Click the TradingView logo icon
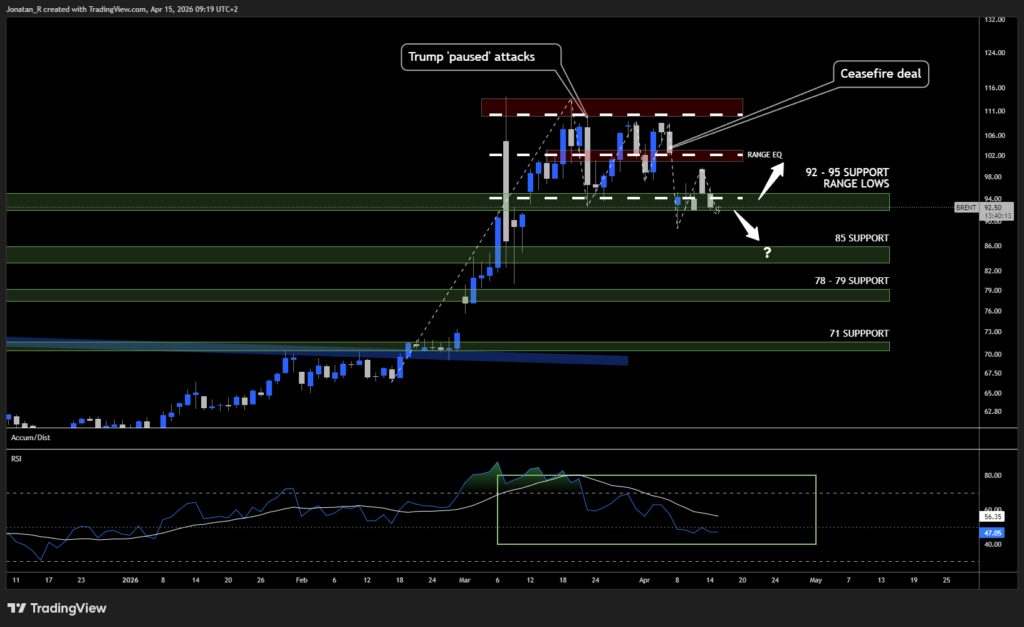Screen dimensions: 1024x627 17,607
